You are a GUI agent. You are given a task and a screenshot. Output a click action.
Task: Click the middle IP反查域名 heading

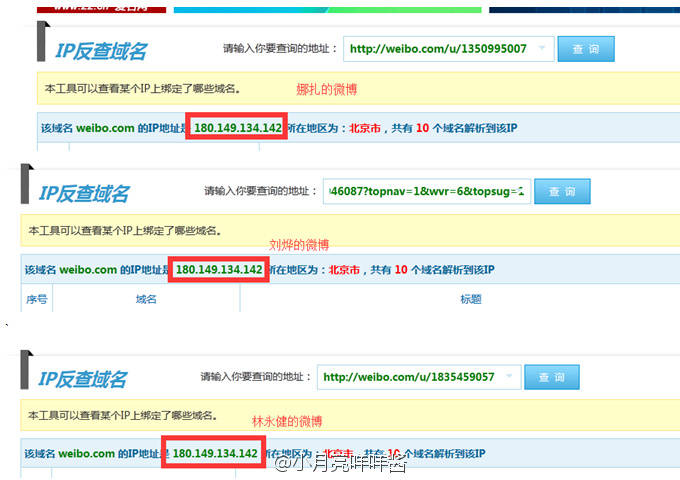coord(84,194)
